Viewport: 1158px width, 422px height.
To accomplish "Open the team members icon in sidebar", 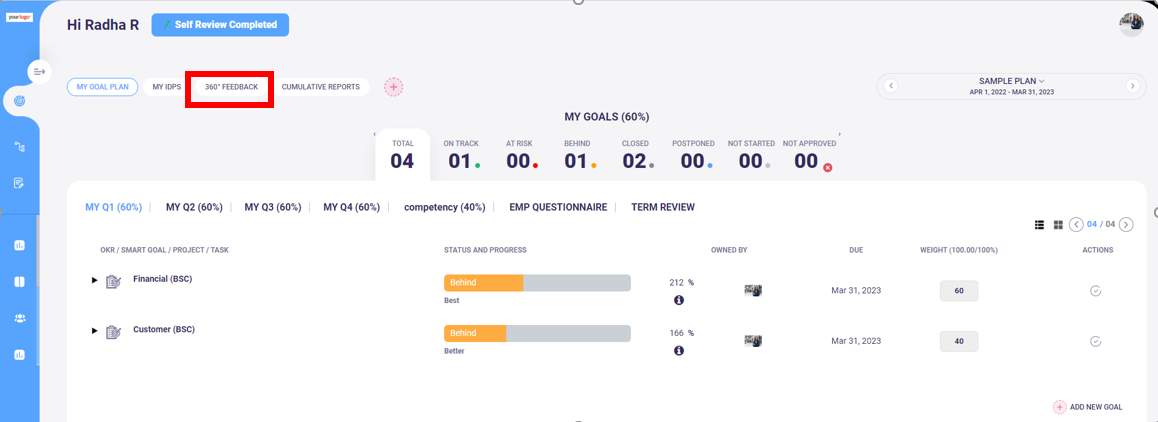I will click(x=19, y=318).
